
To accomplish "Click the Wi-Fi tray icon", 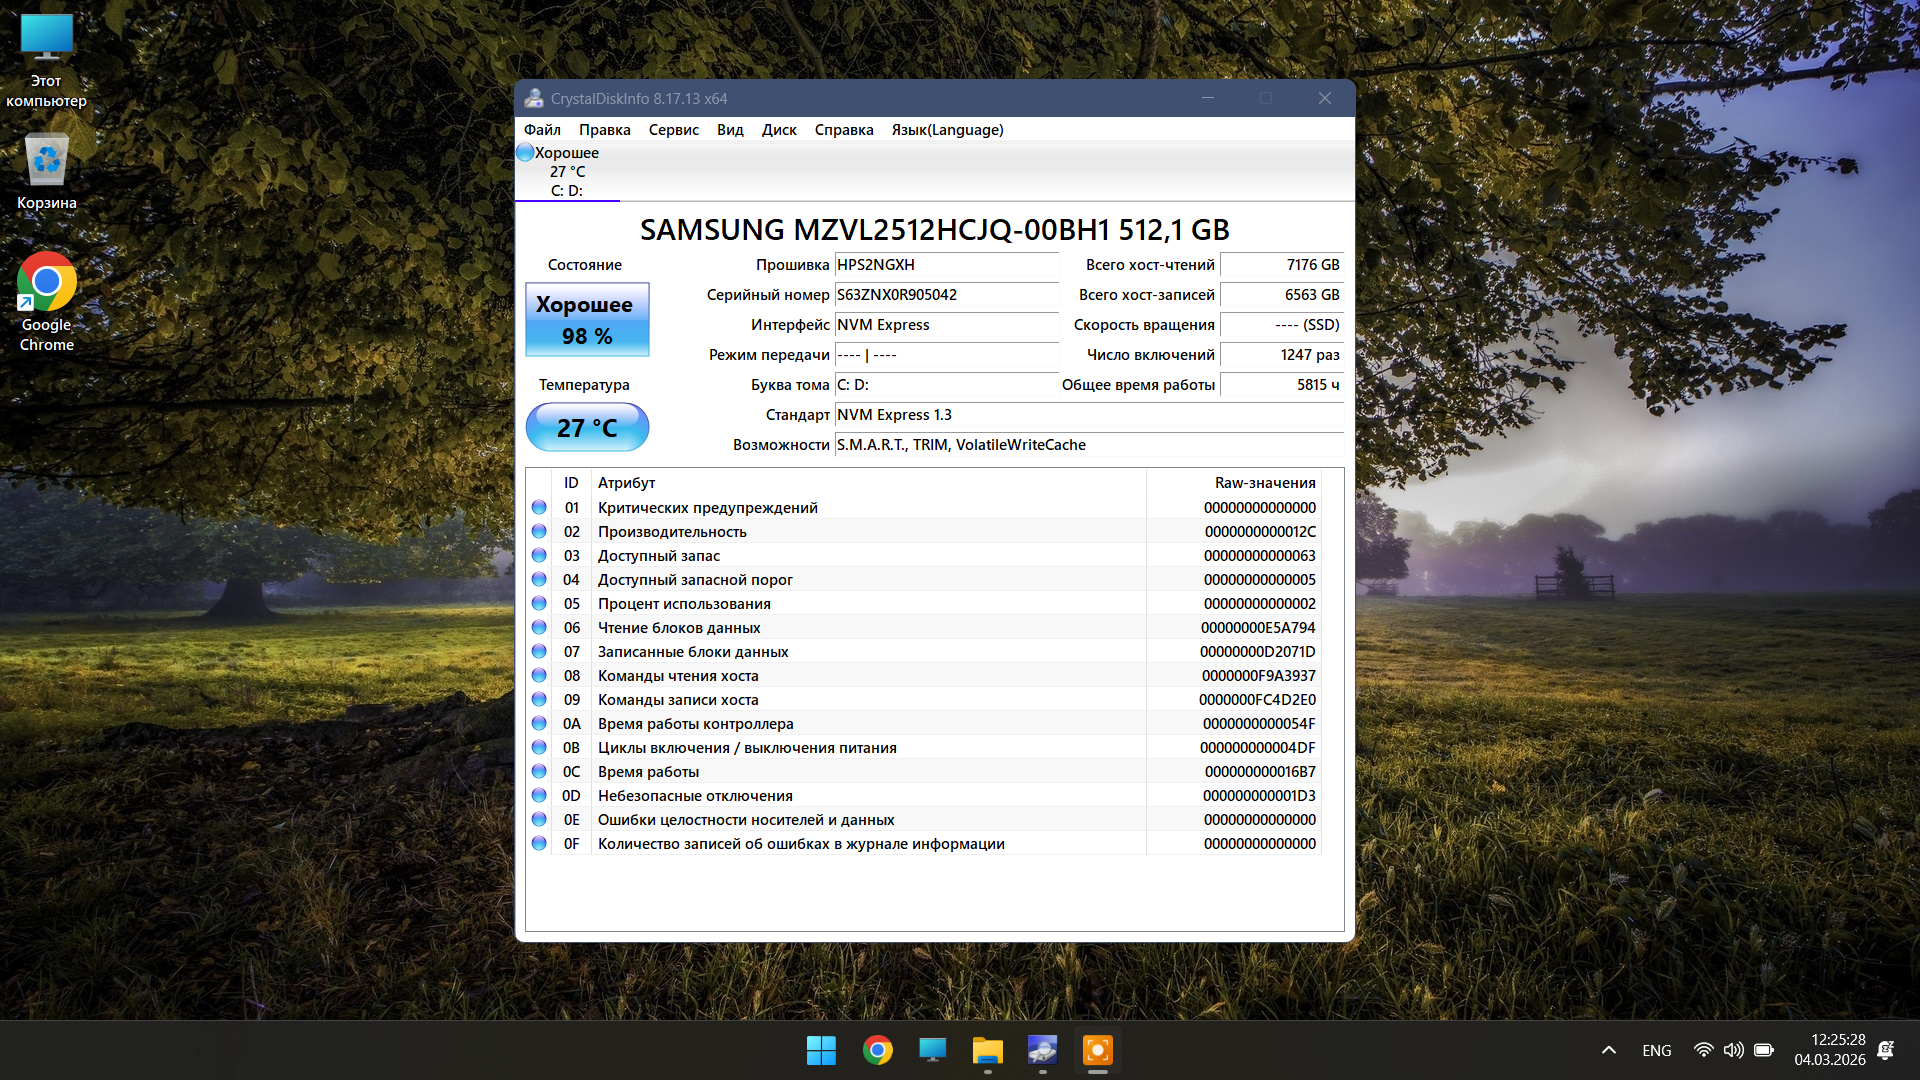I will coord(1703,1050).
